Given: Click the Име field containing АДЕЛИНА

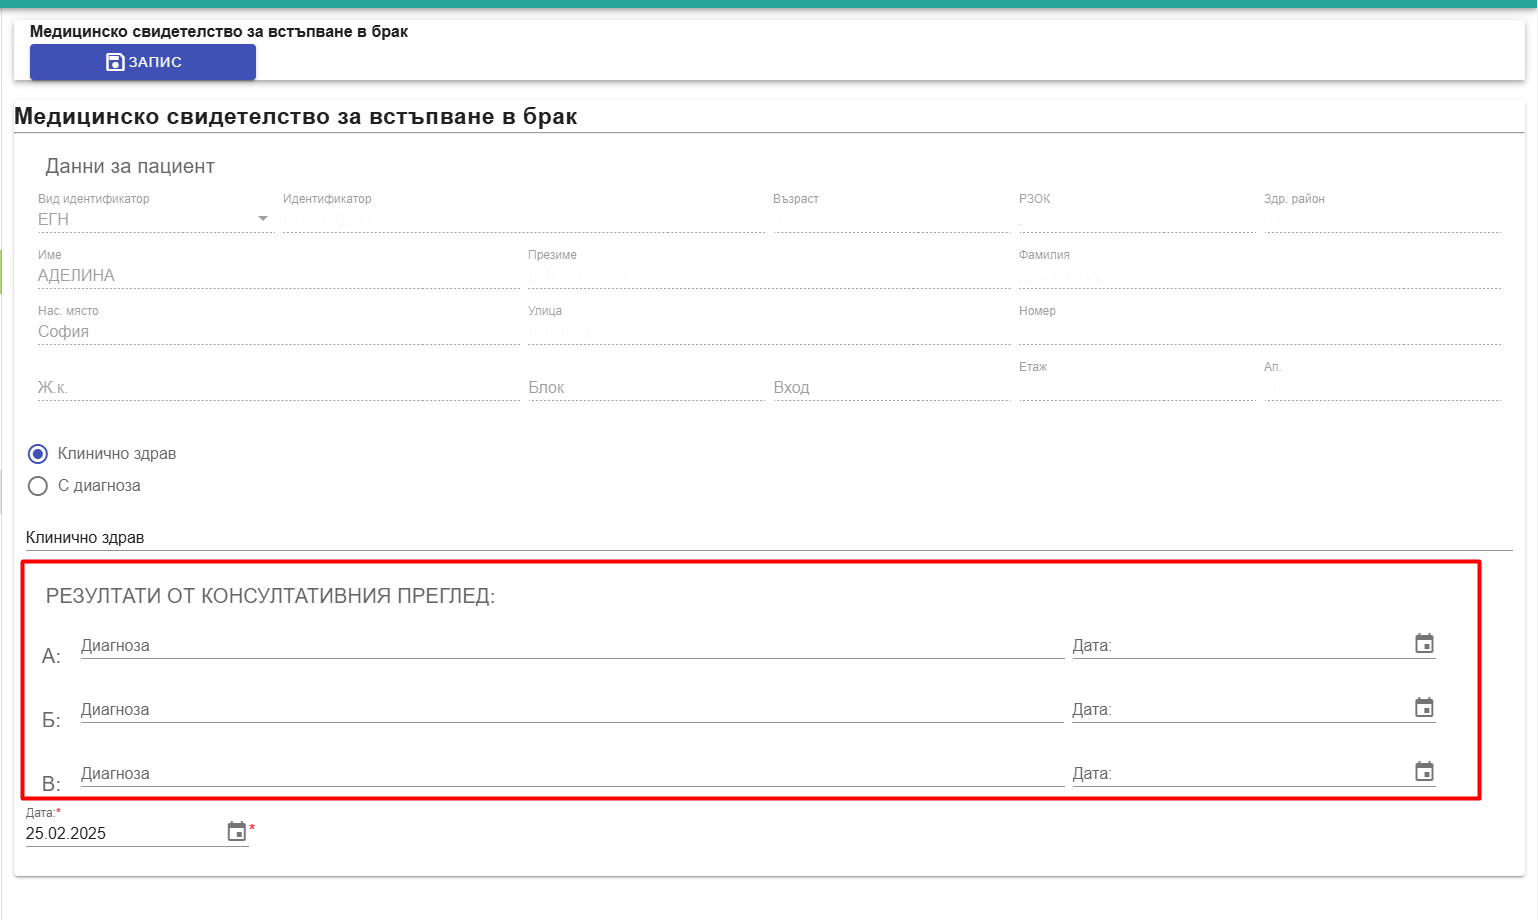Looking at the screenshot, I should (x=279, y=275).
